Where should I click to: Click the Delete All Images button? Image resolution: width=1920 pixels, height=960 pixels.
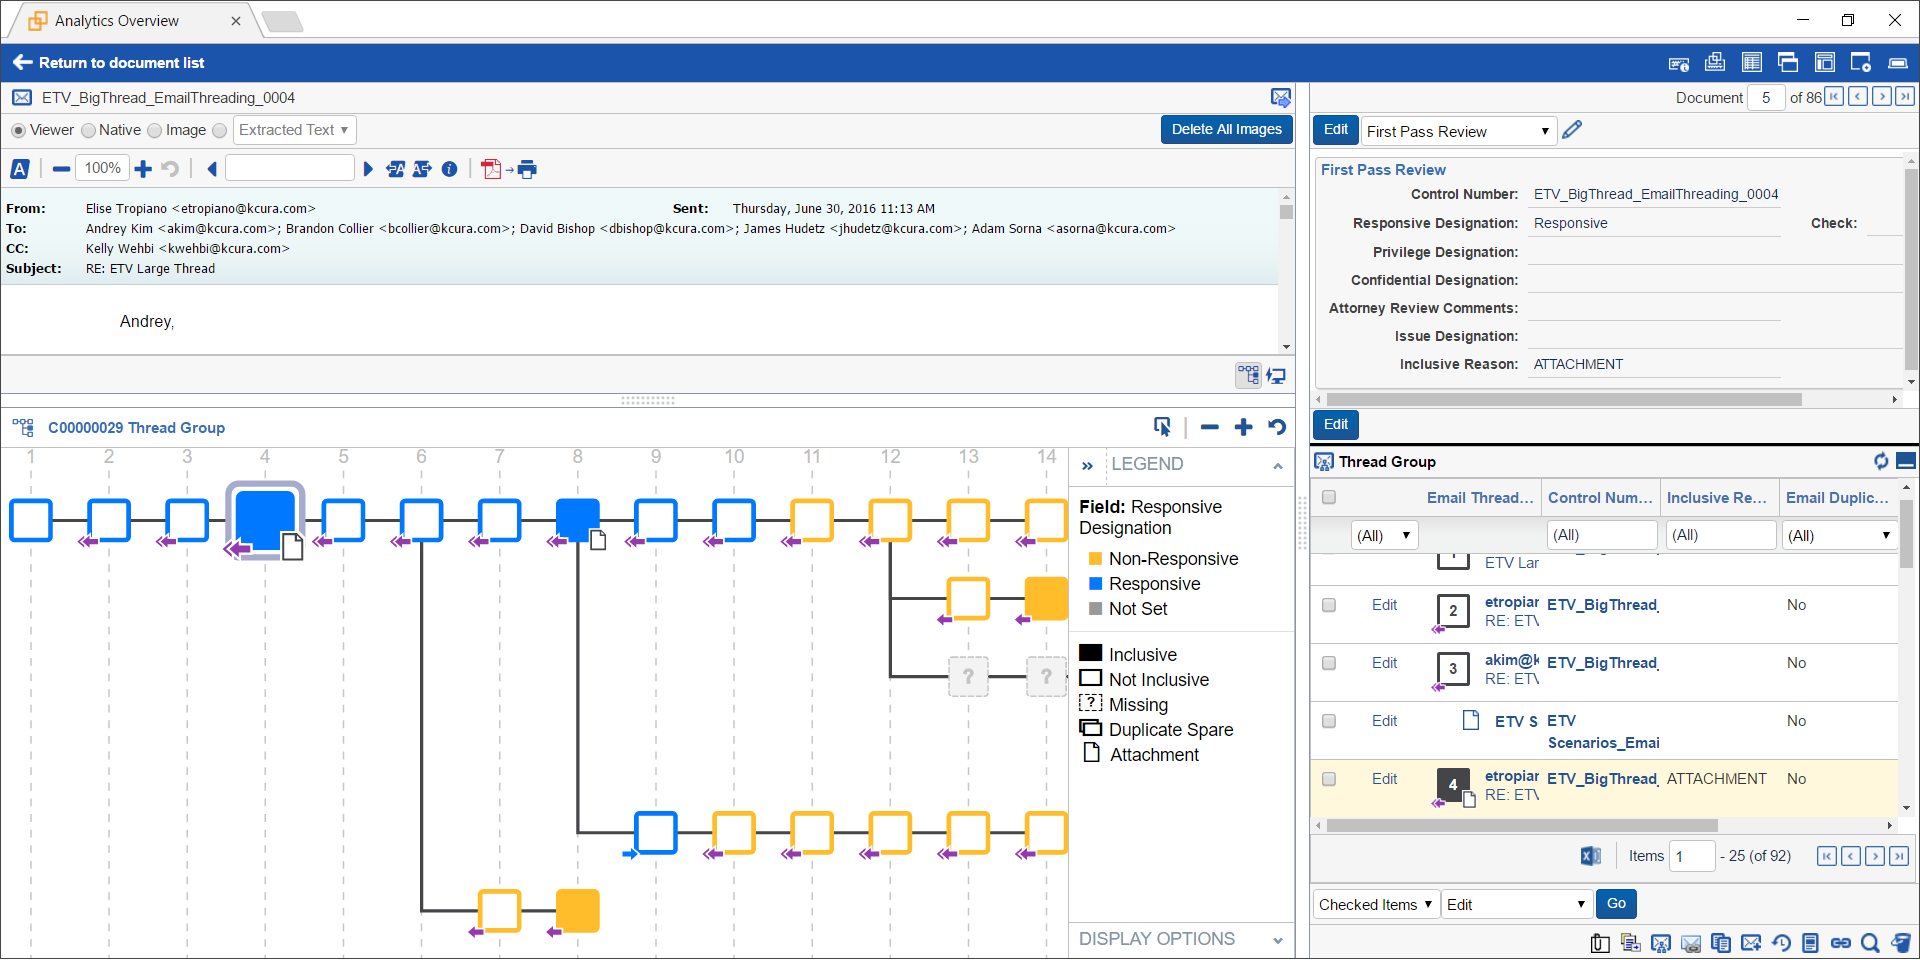click(1226, 129)
